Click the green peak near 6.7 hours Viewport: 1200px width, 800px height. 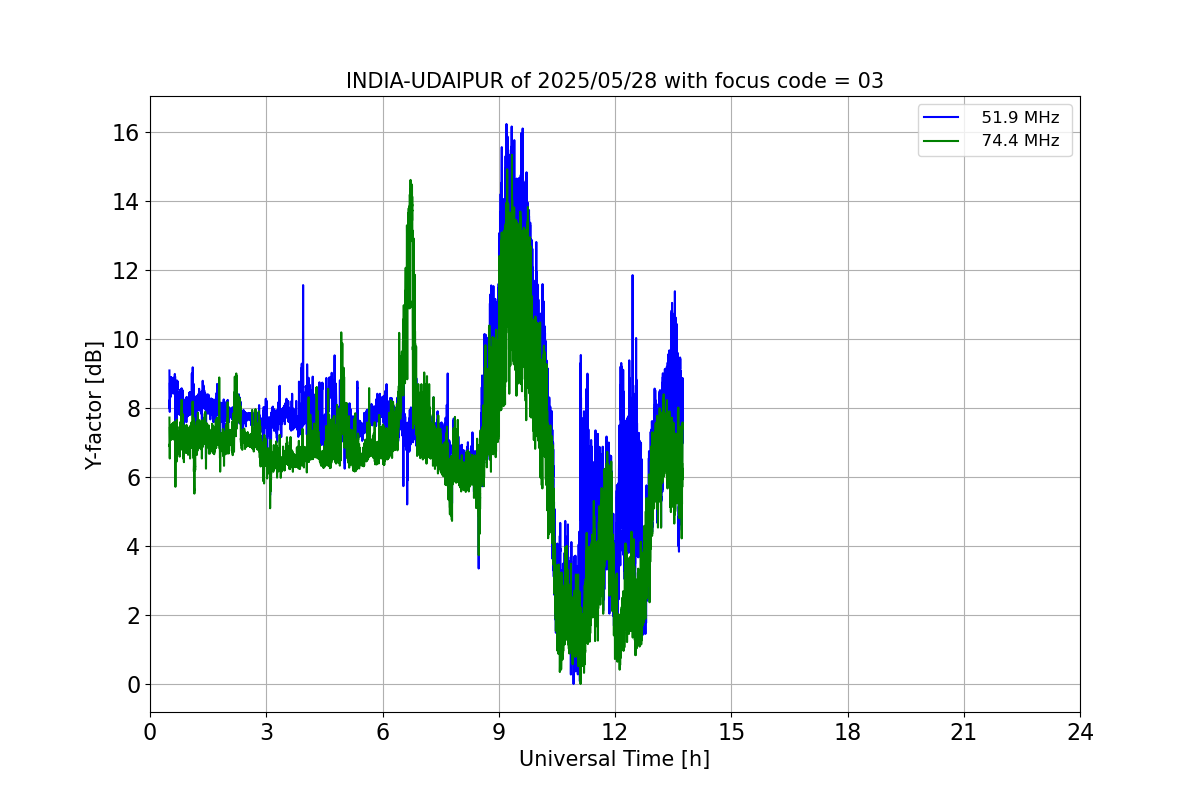click(410, 182)
